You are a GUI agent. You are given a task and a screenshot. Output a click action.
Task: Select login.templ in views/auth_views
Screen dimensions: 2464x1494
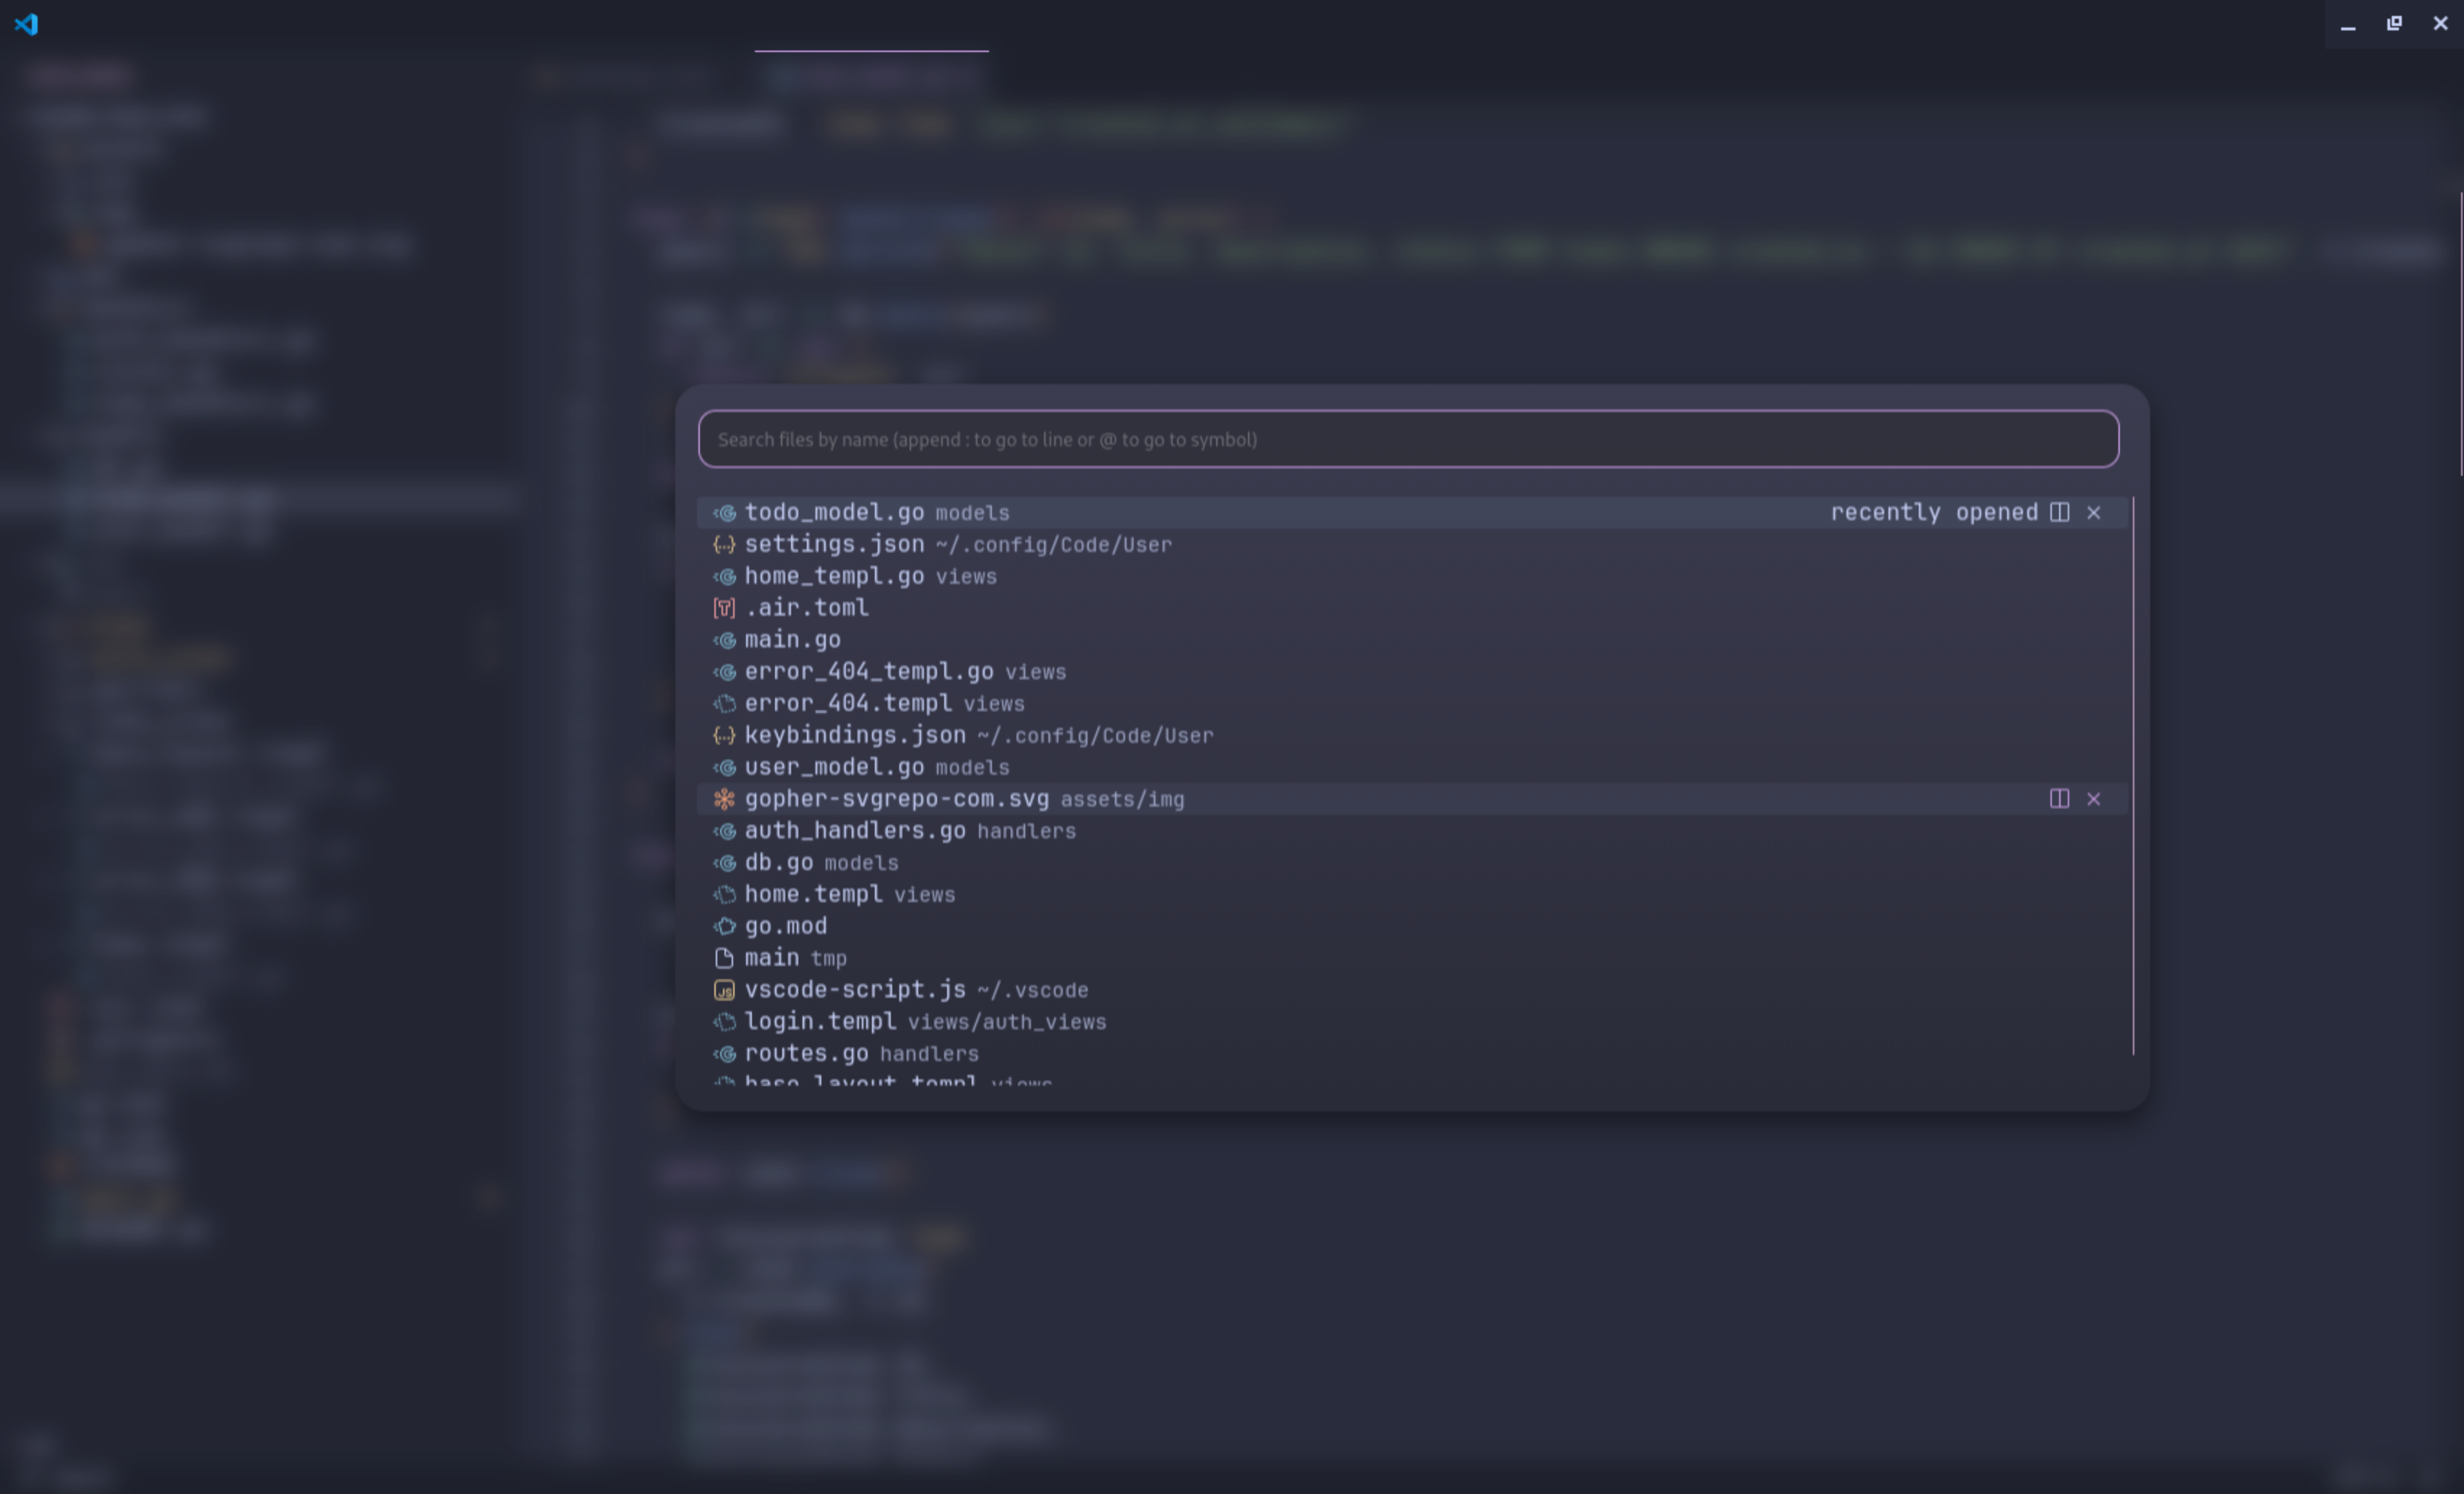tap(1412, 1022)
